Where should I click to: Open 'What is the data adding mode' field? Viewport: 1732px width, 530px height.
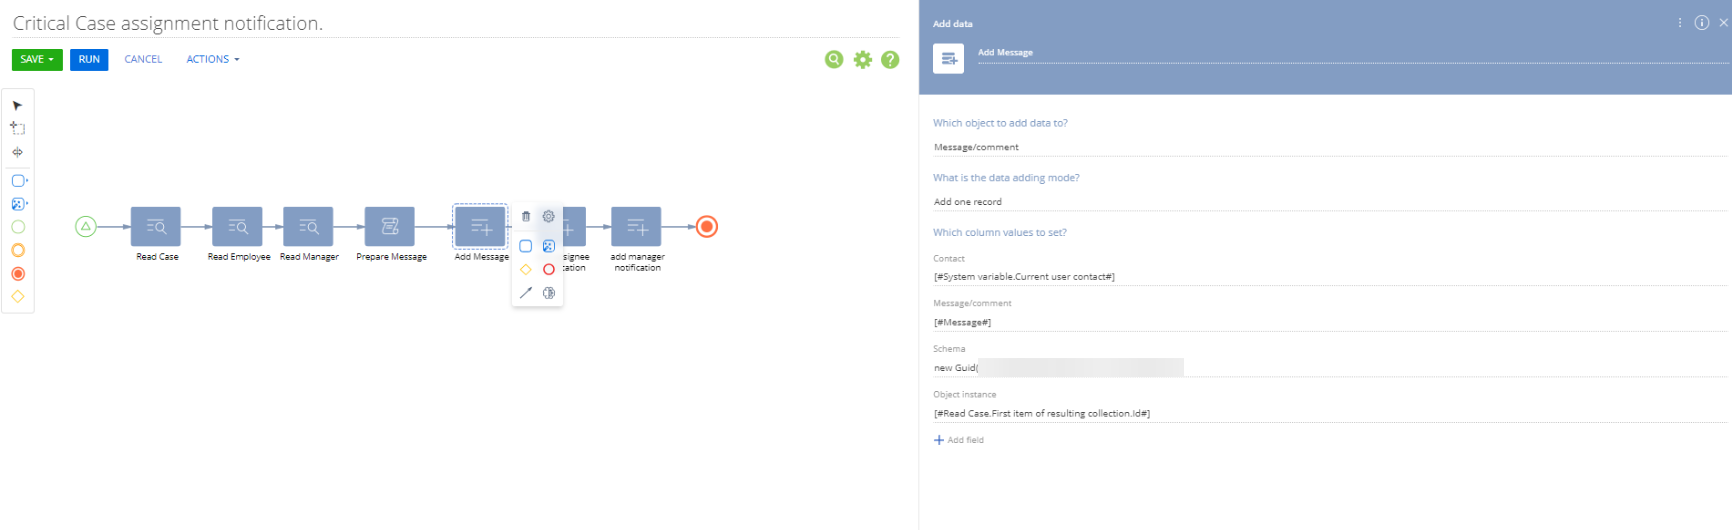pos(1330,201)
